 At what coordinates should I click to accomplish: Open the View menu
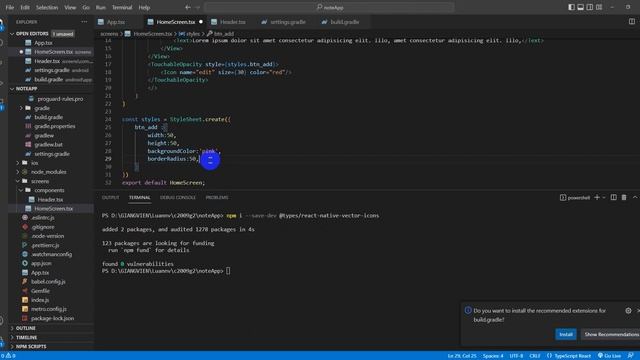[70, 7]
